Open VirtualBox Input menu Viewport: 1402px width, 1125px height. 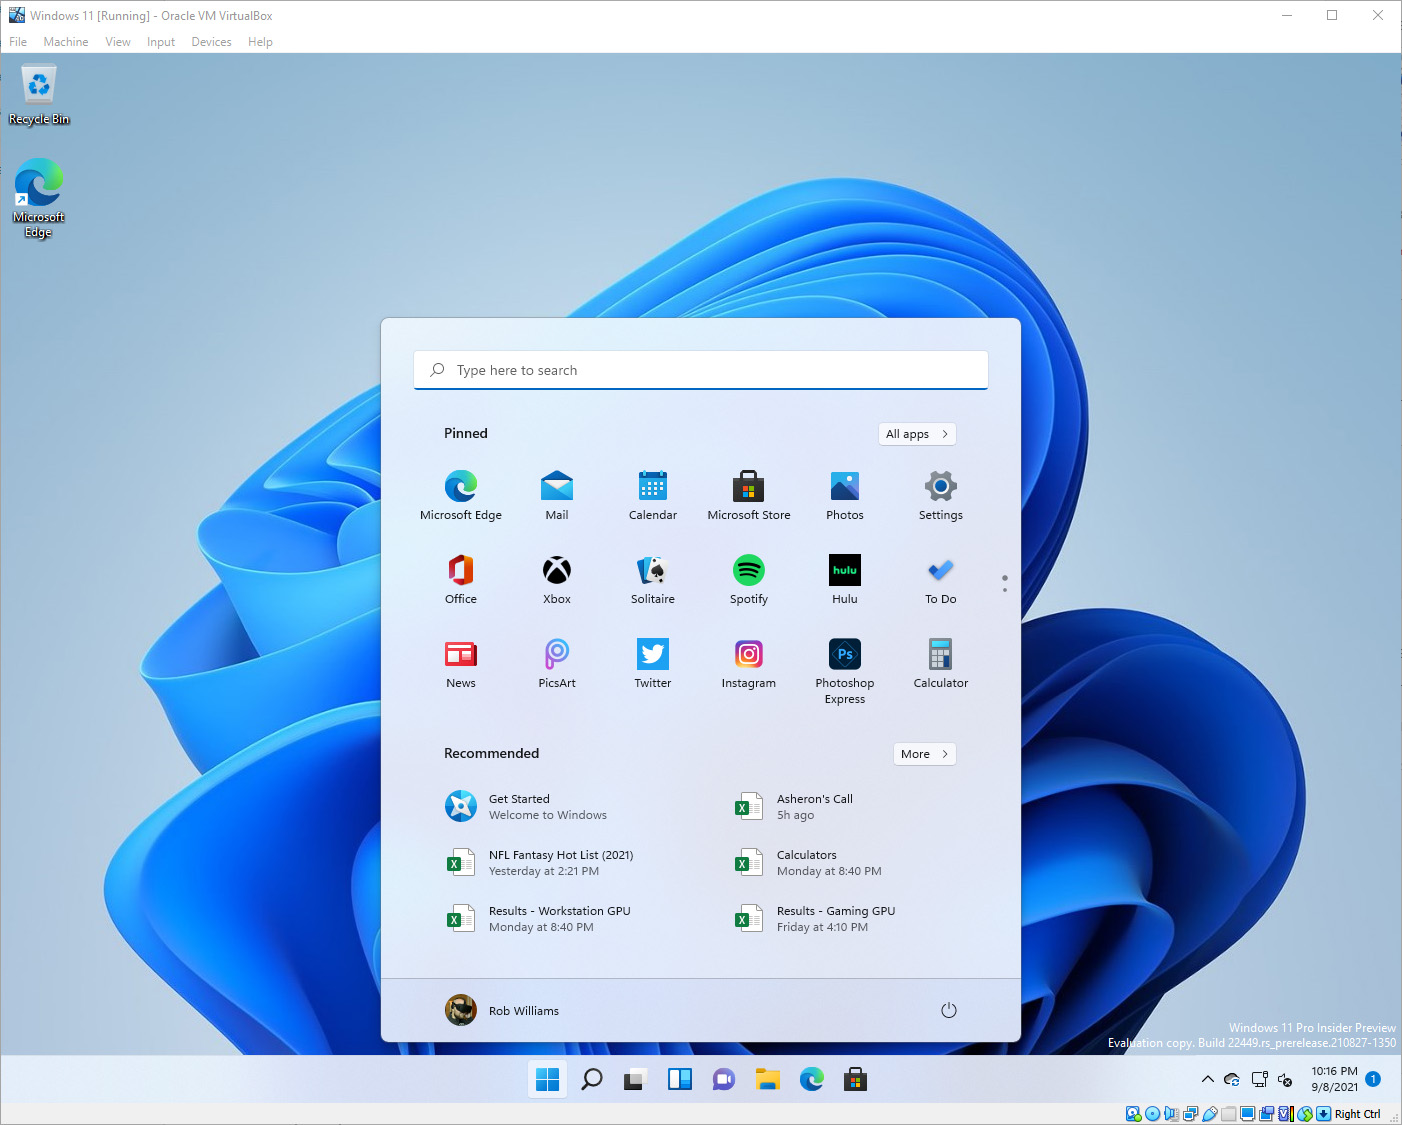click(x=161, y=42)
